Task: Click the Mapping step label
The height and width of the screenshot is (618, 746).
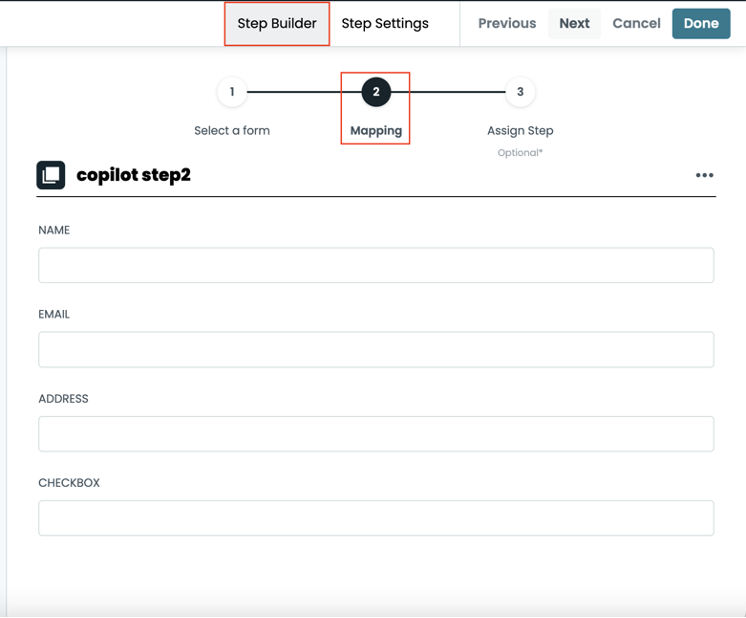Action: tap(376, 131)
